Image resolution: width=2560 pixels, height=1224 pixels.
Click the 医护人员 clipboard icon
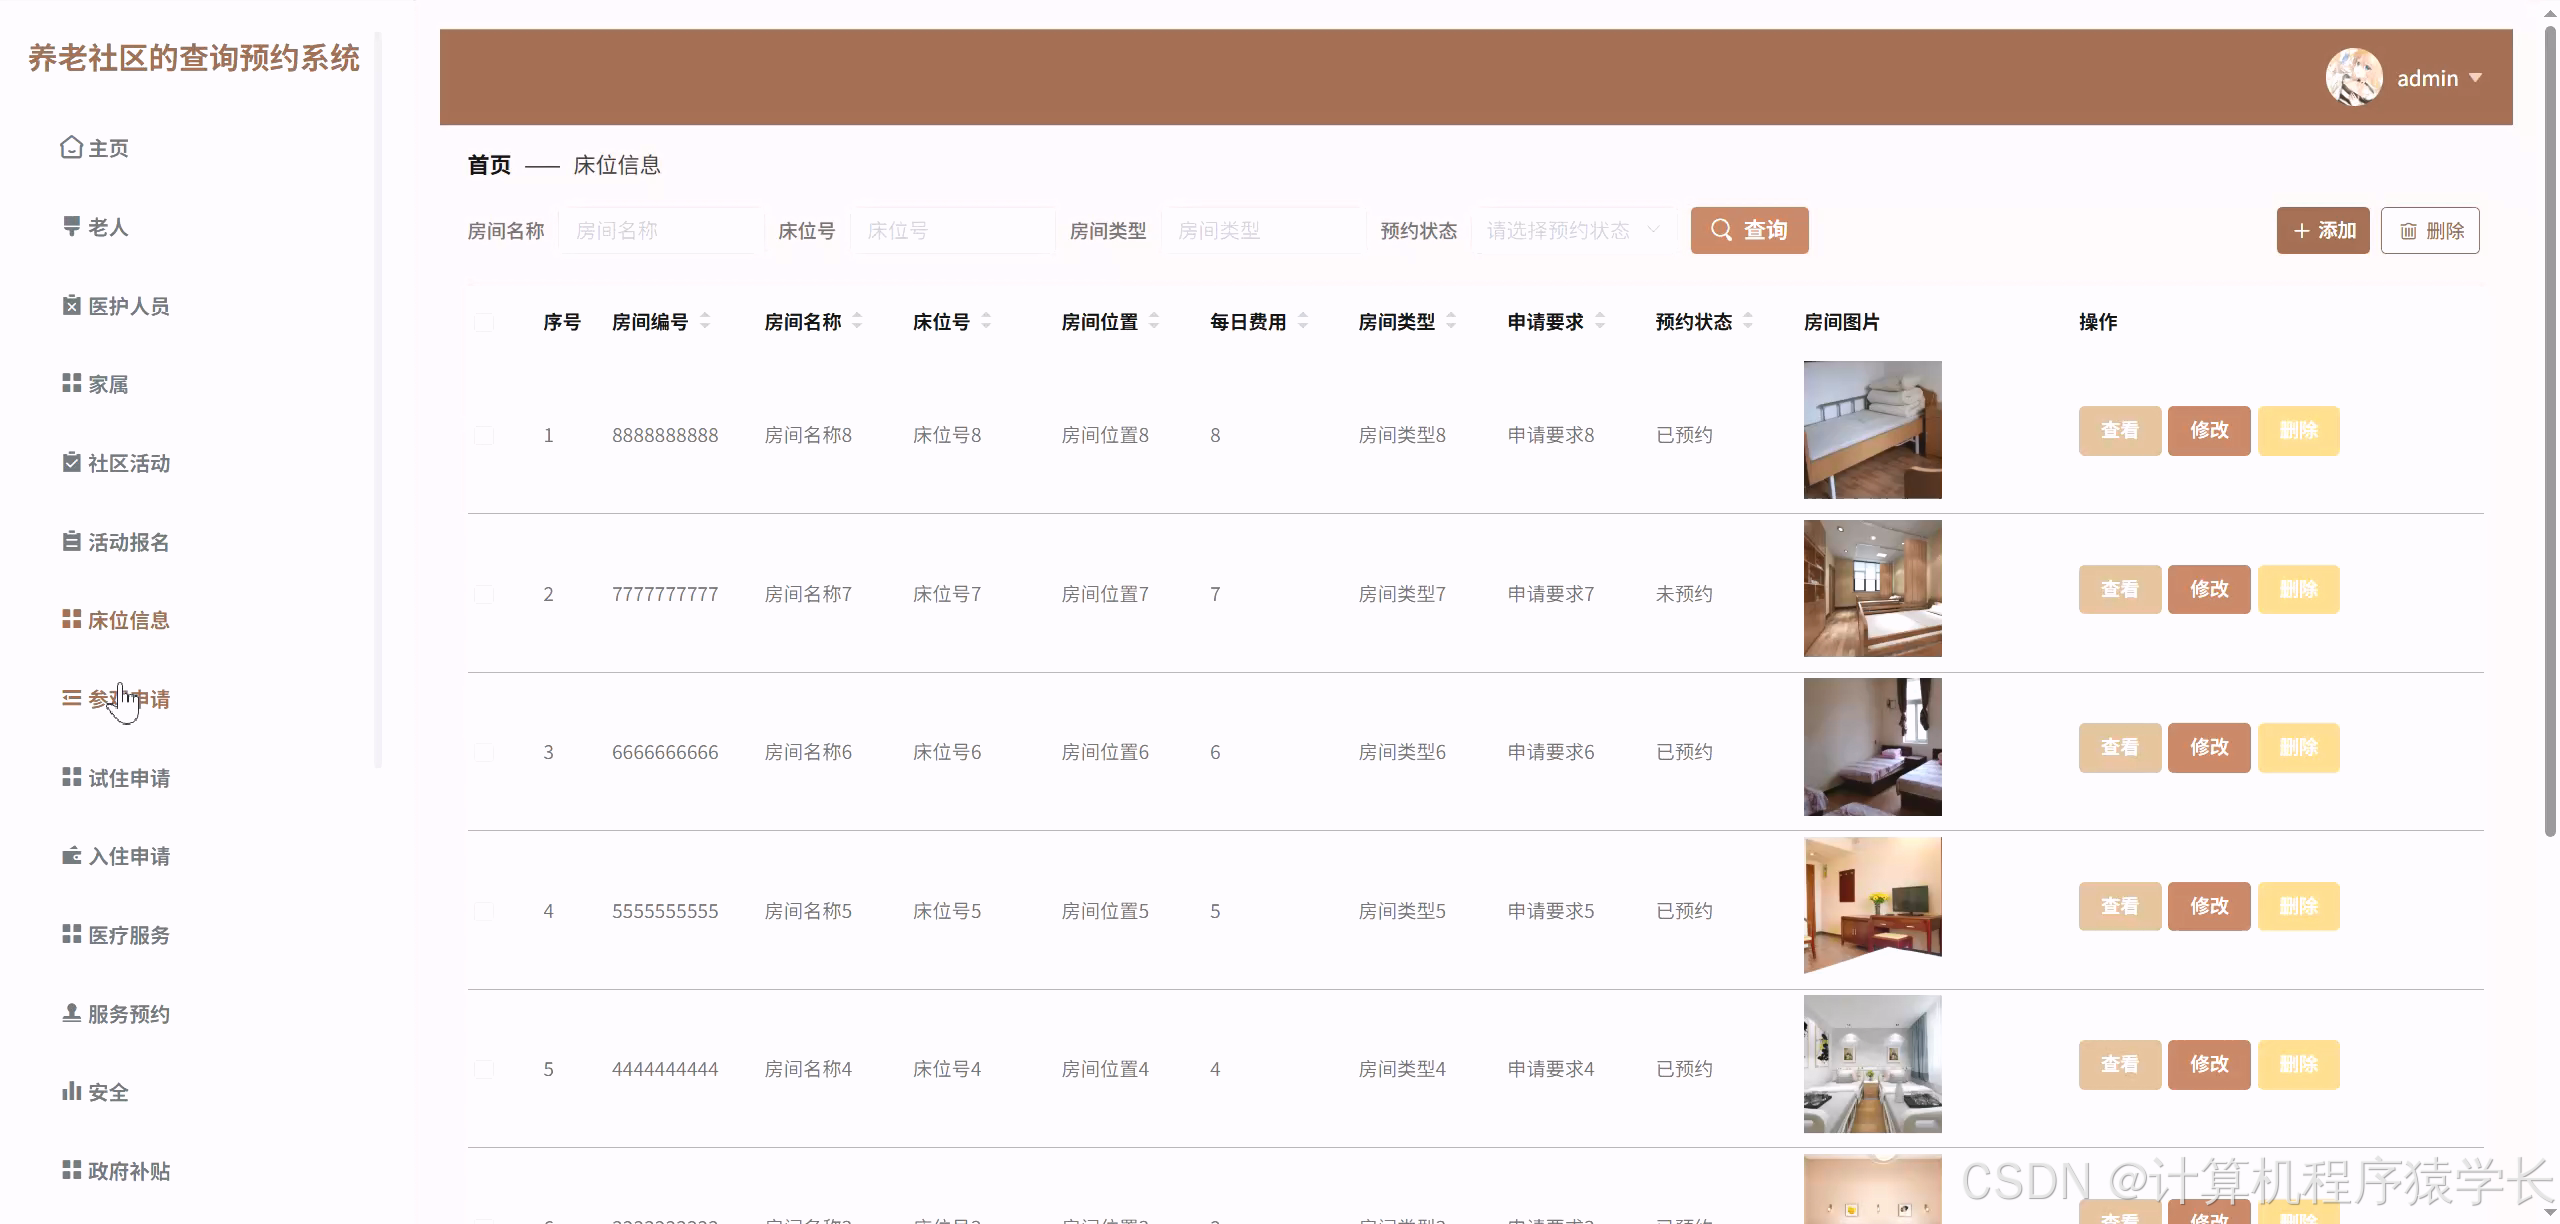tap(71, 305)
